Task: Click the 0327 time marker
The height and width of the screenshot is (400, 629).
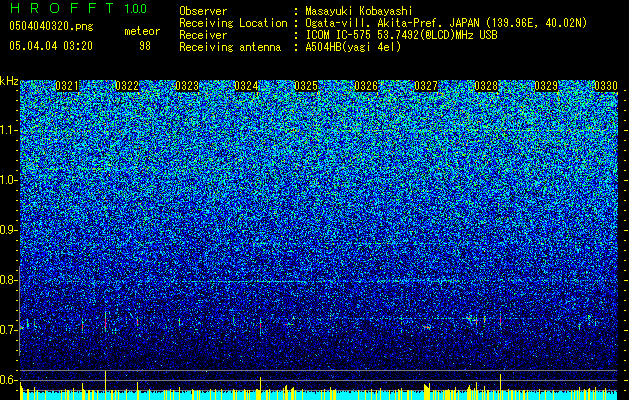Action: (426, 86)
